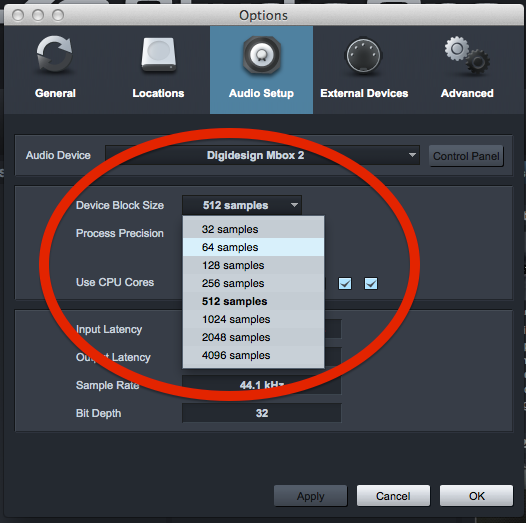526x523 pixels.
Task: Click the Bit Depth value field
Action: [x=262, y=413]
